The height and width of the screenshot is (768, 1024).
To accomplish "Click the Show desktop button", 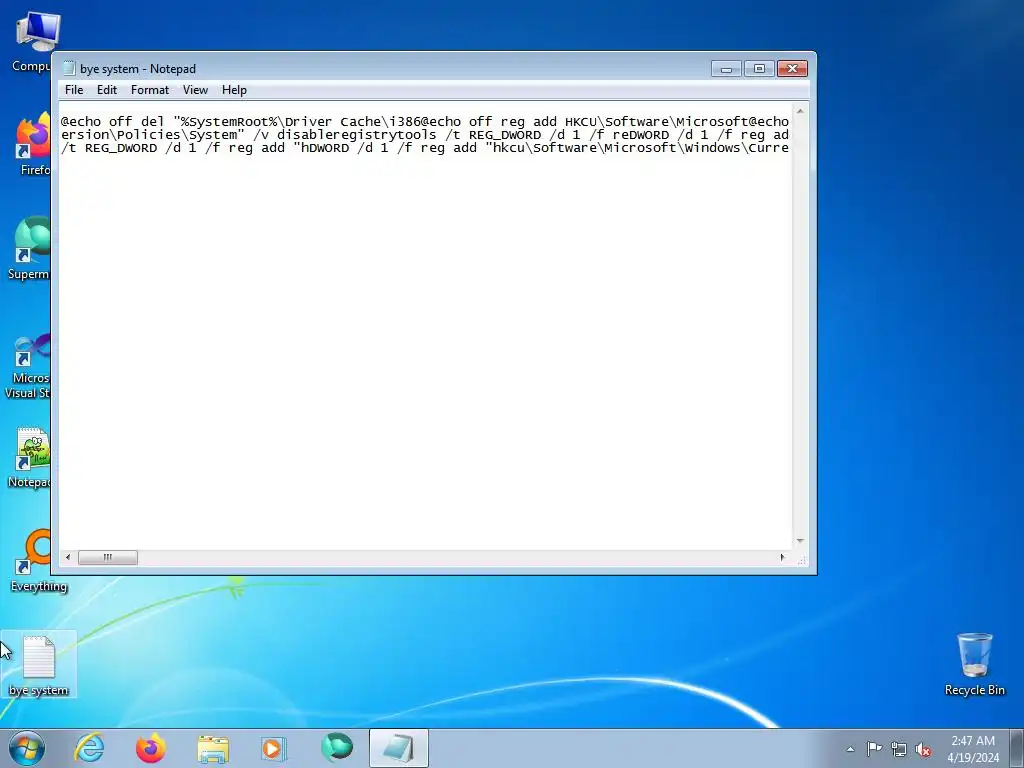I will [x=1017, y=748].
